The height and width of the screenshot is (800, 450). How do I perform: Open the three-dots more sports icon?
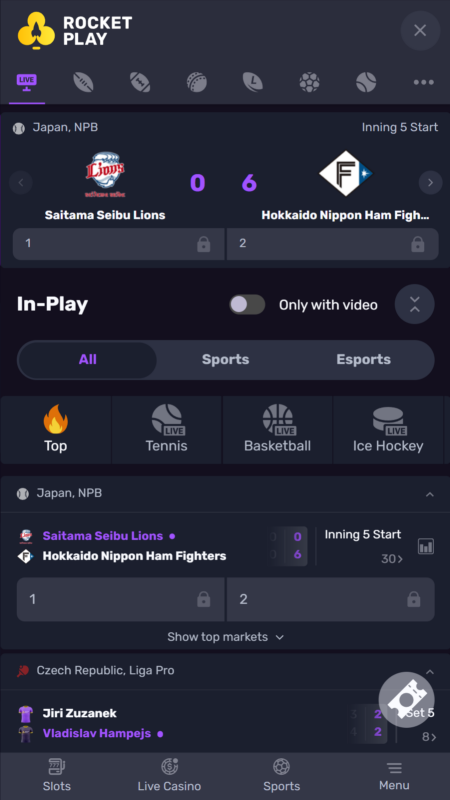pyautogui.click(x=423, y=82)
